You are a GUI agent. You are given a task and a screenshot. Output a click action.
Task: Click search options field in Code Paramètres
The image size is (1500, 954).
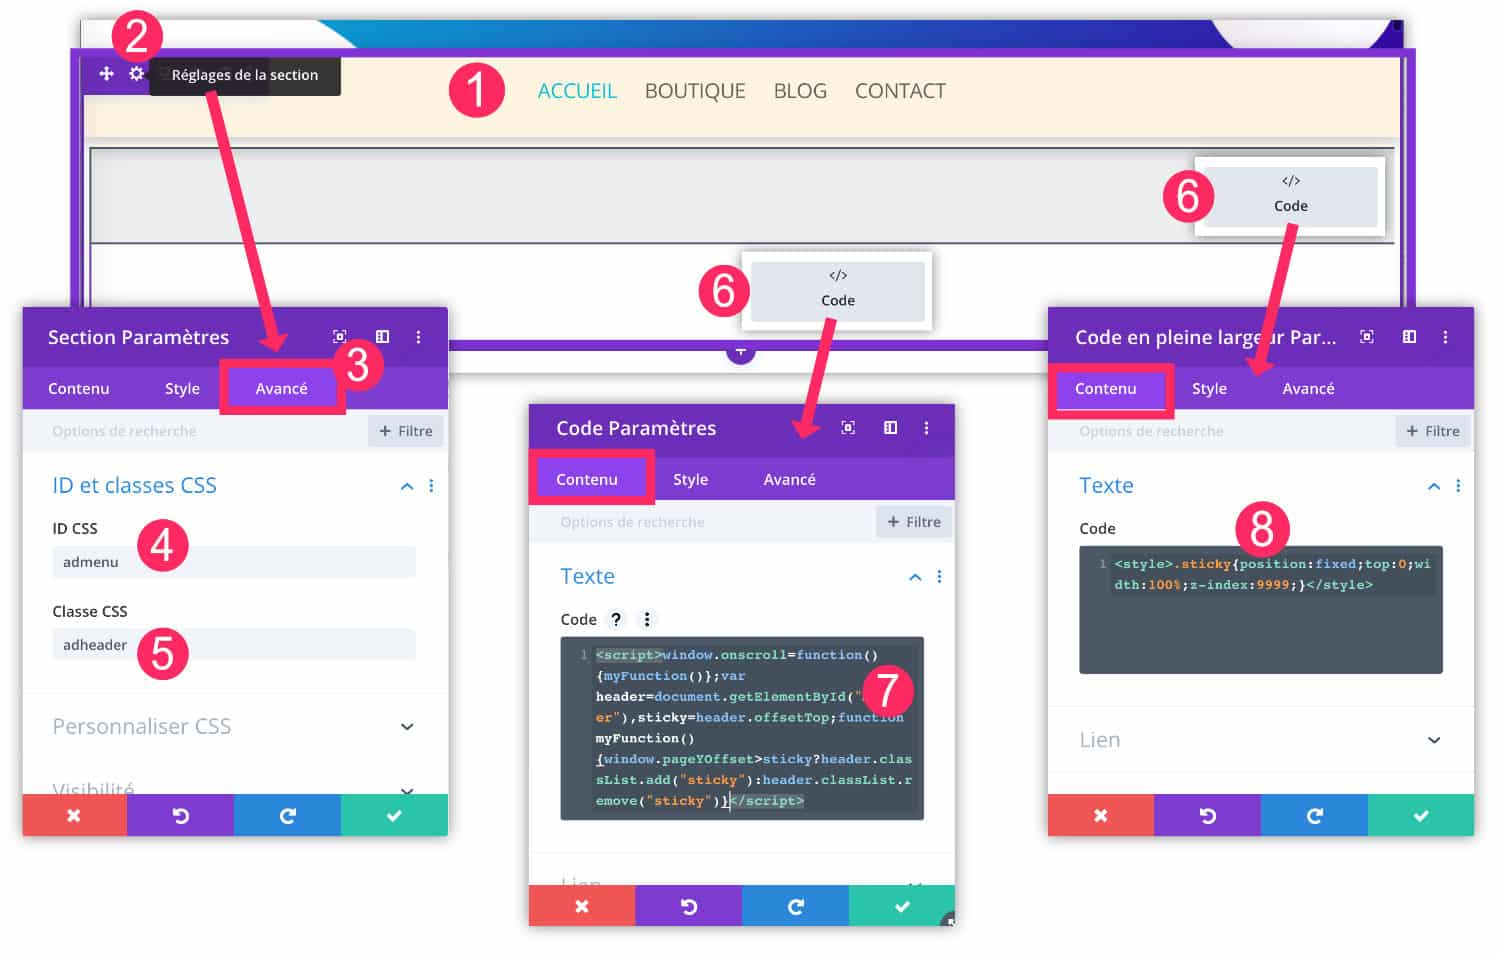702,522
